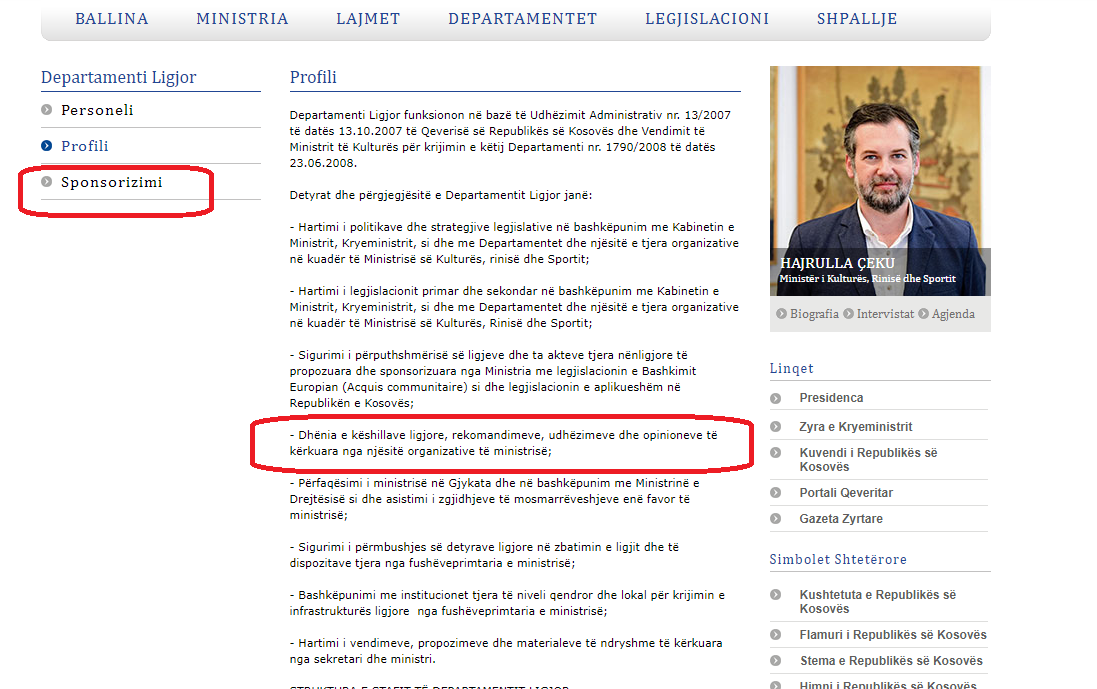Image resolution: width=1097 pixels, height=689 pixels.
Task: Click arrow icon before Agjenda
Action: [924, 314]
